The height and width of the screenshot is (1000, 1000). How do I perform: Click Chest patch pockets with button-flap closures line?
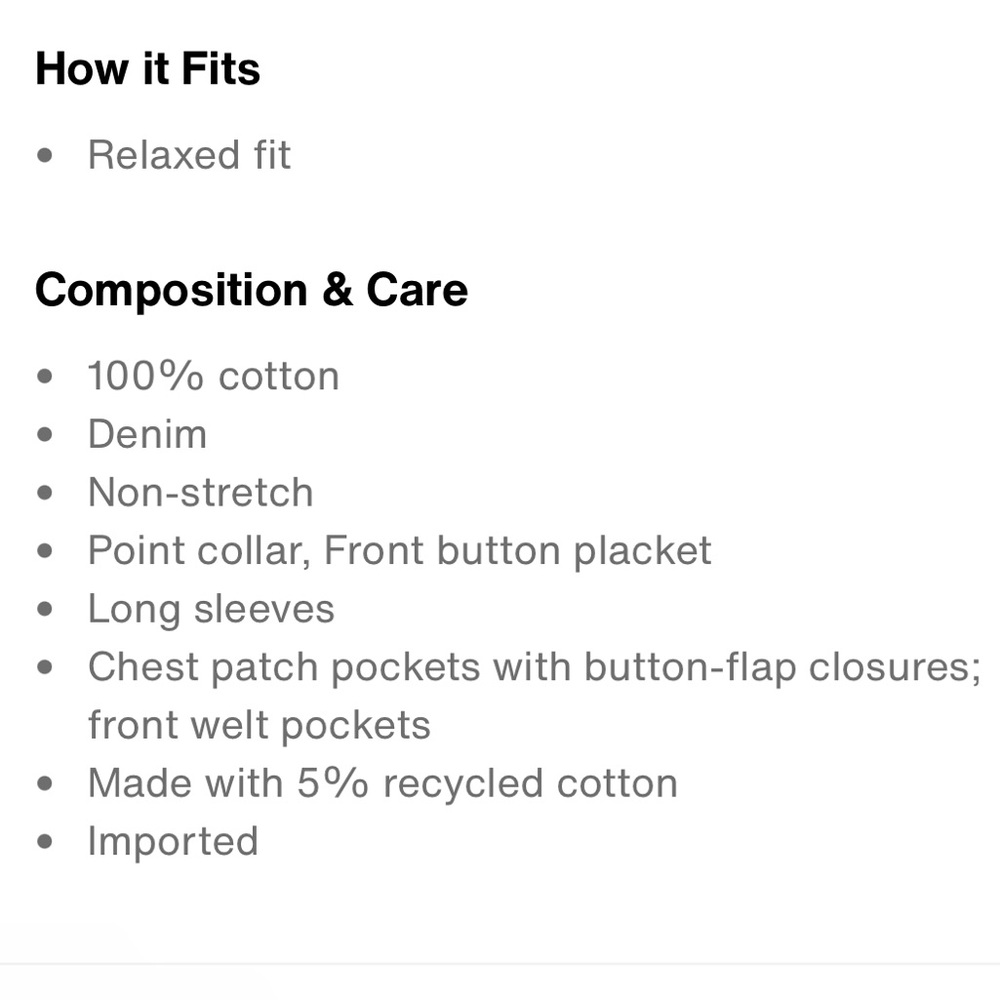(534, 666)
